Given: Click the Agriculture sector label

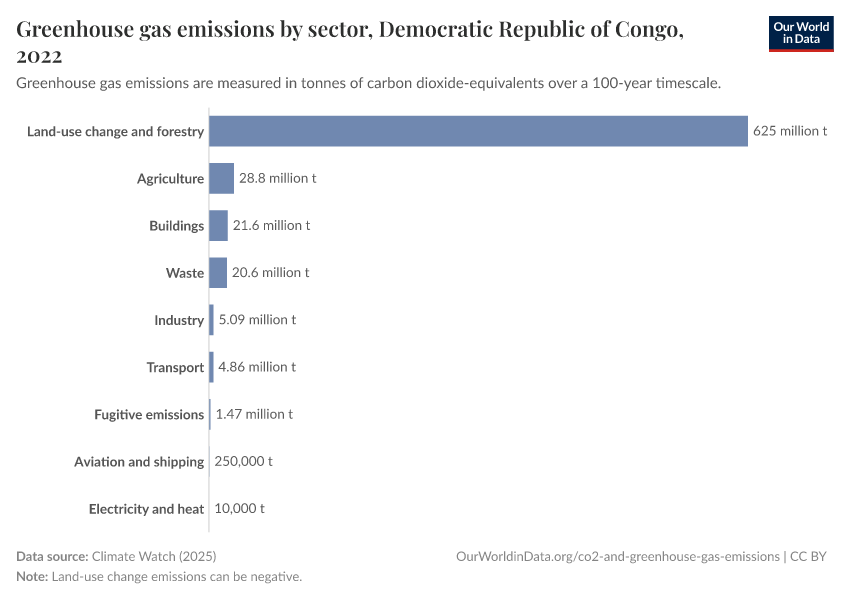Looking at the screenshot, I should click(170, 179).
